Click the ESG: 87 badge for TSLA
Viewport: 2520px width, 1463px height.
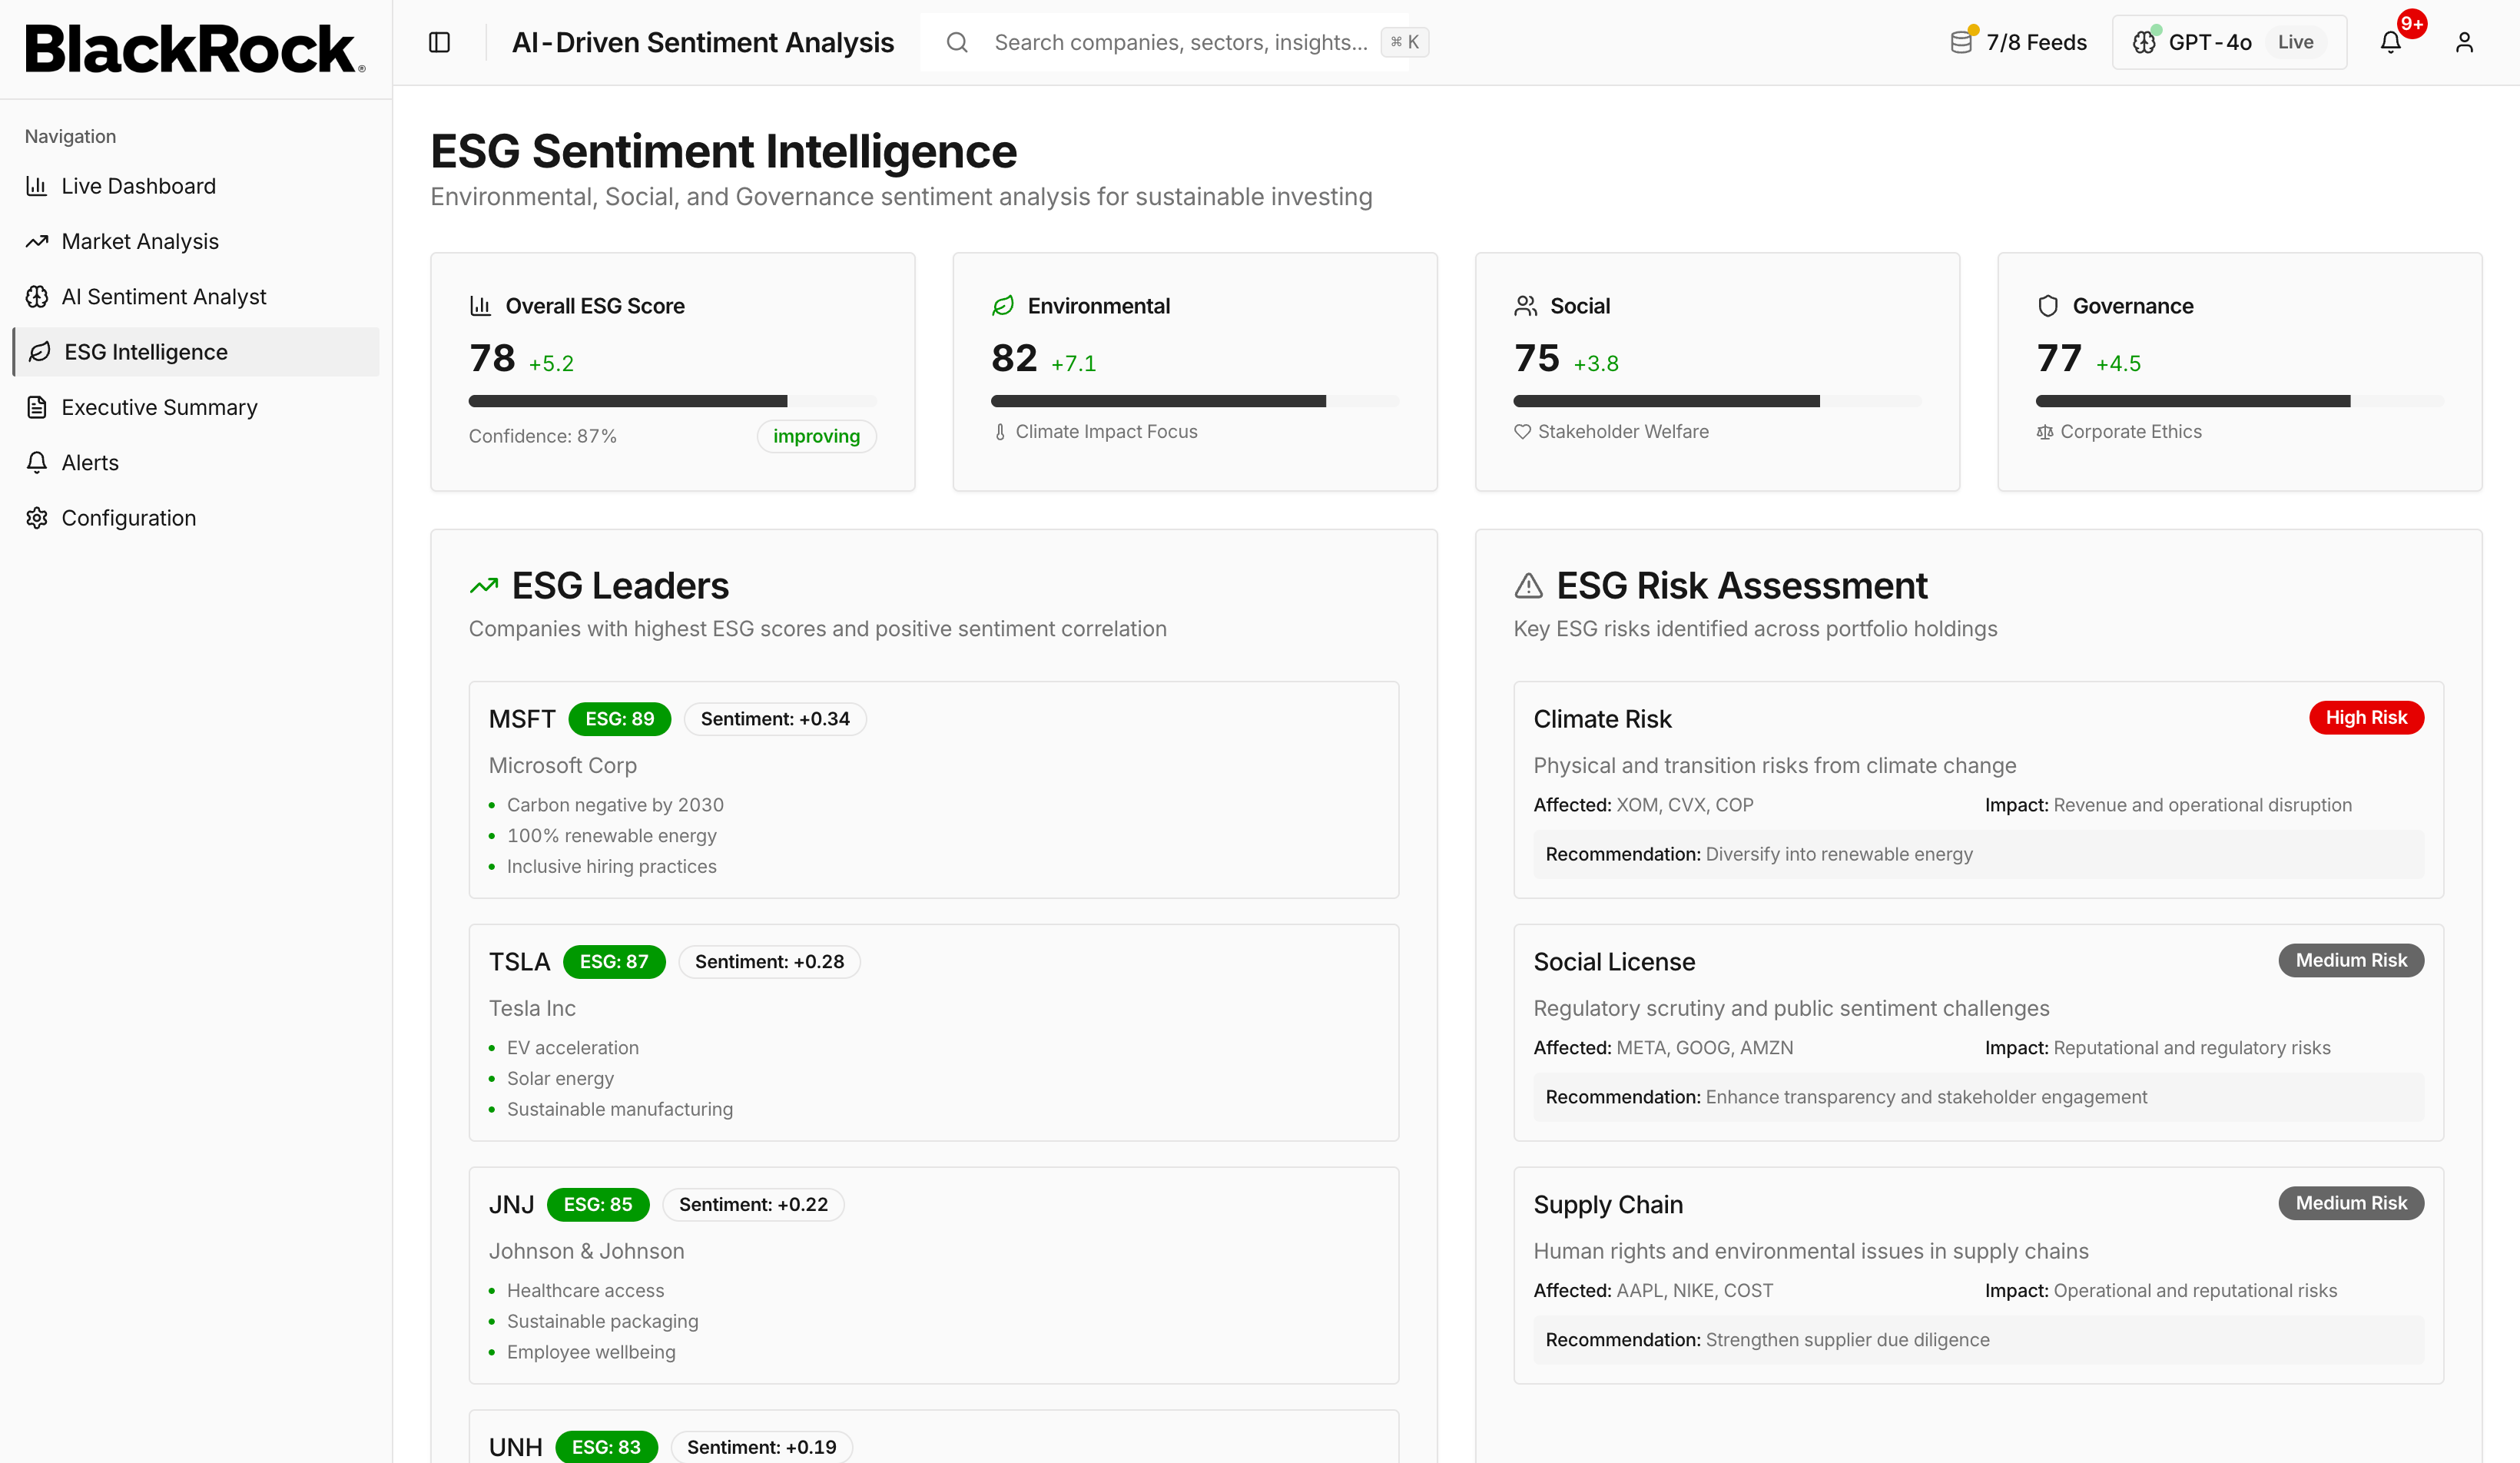coord(614,962)
